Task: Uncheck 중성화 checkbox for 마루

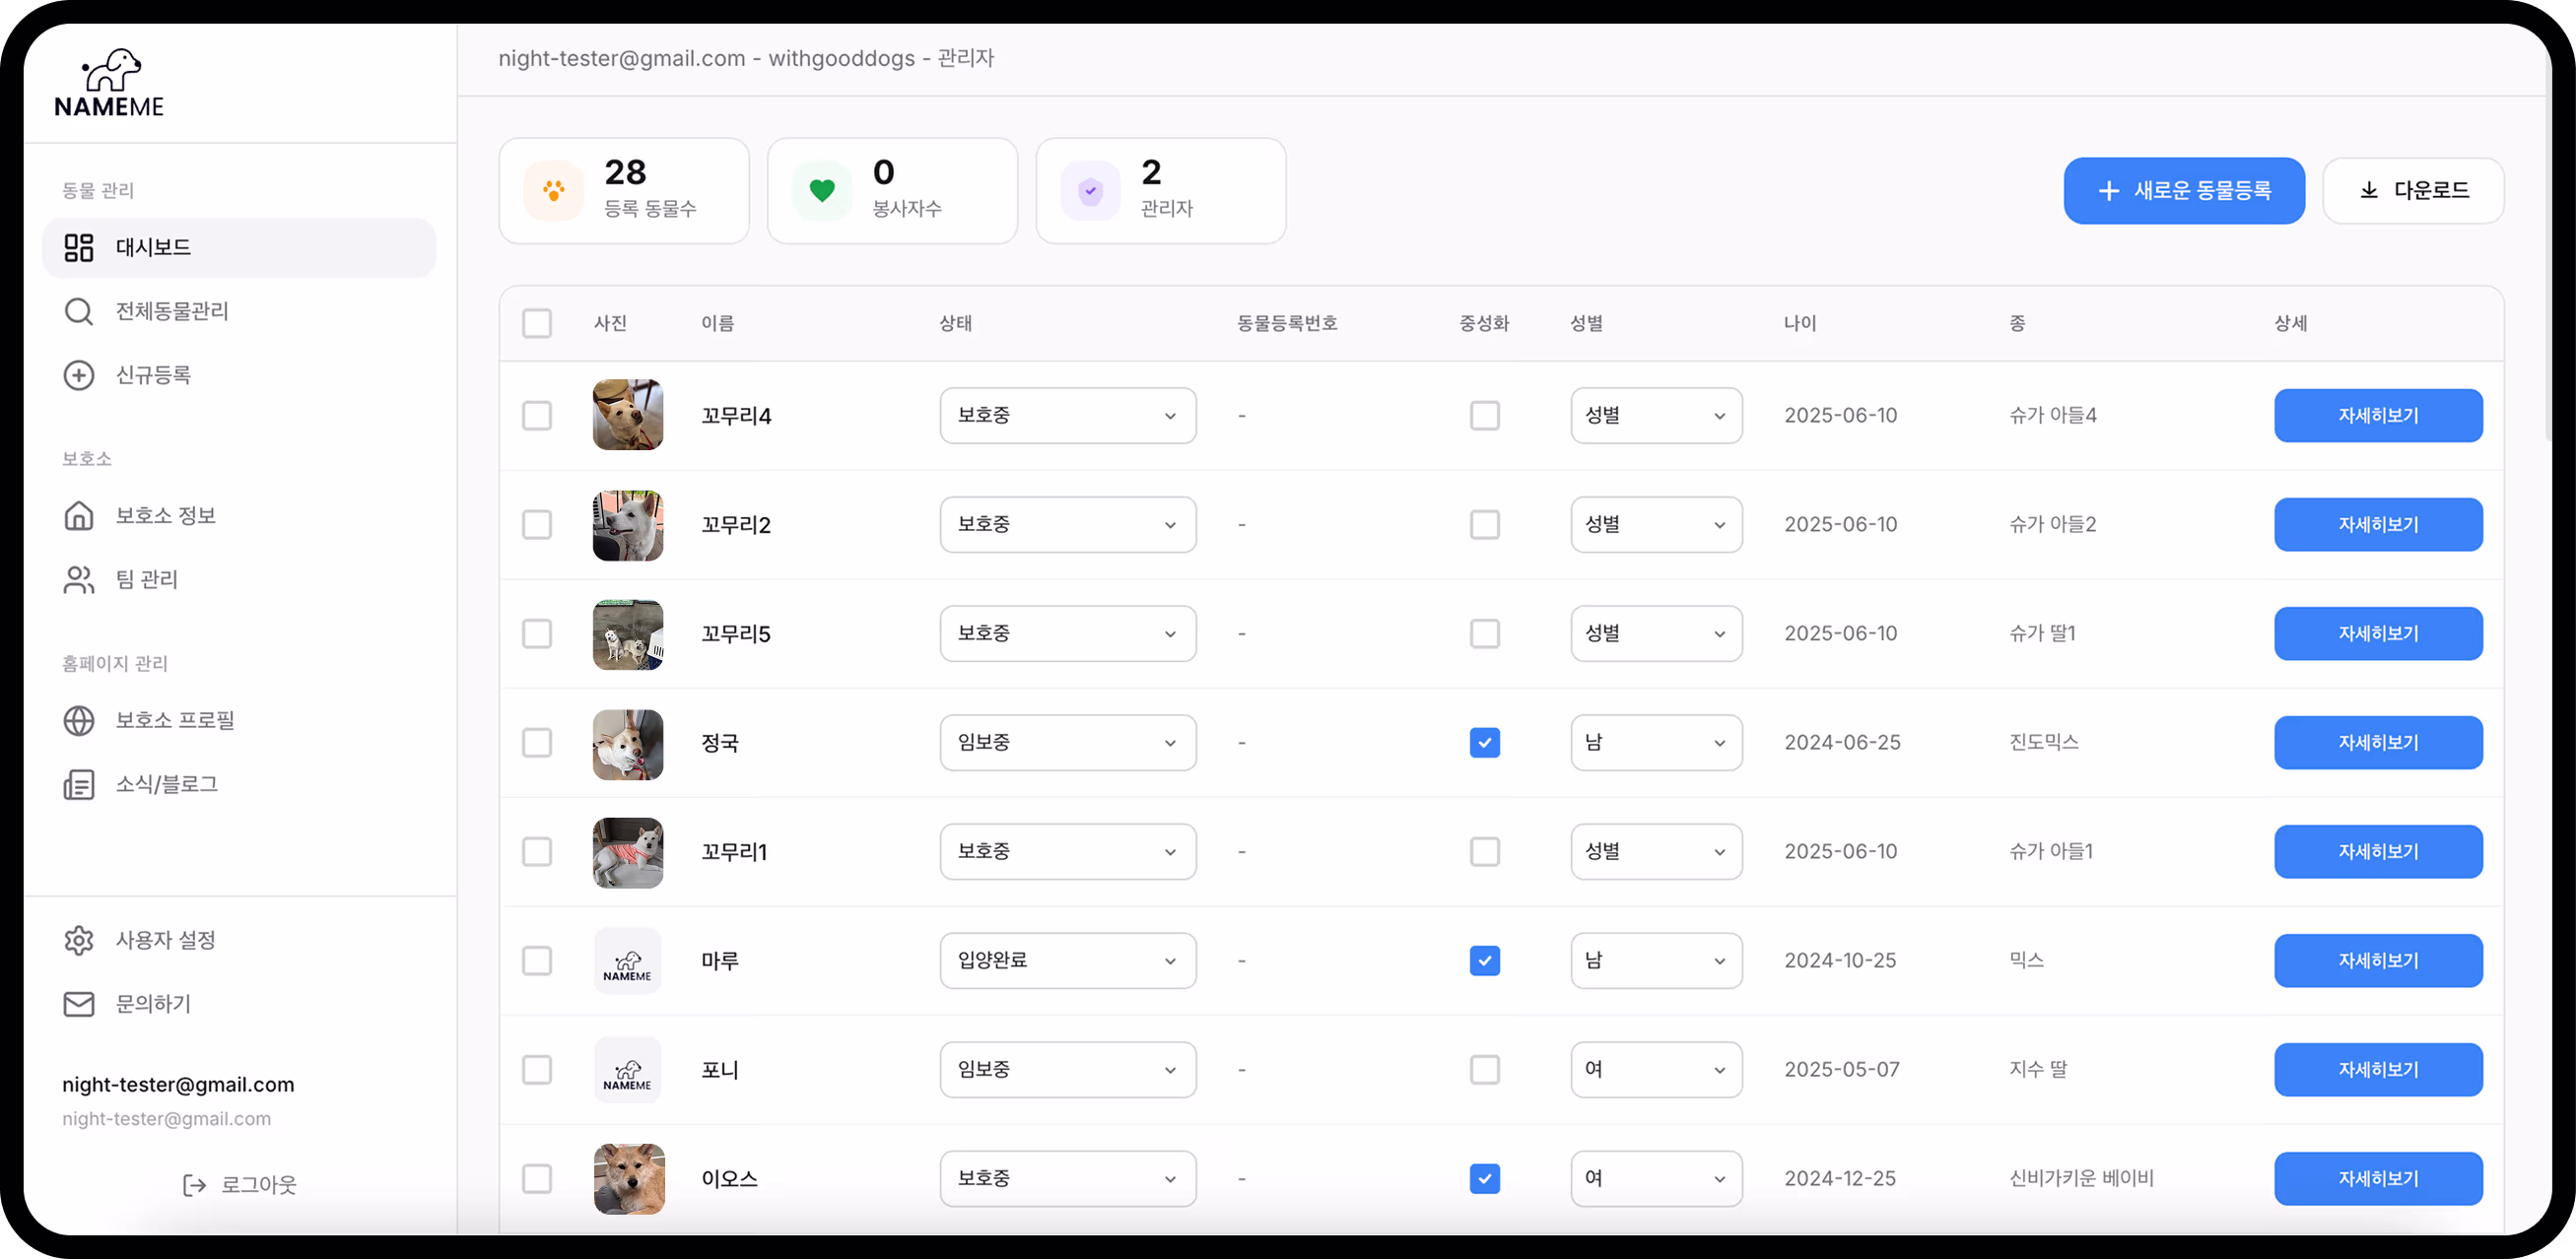Action: click(x=1485, y=960)
